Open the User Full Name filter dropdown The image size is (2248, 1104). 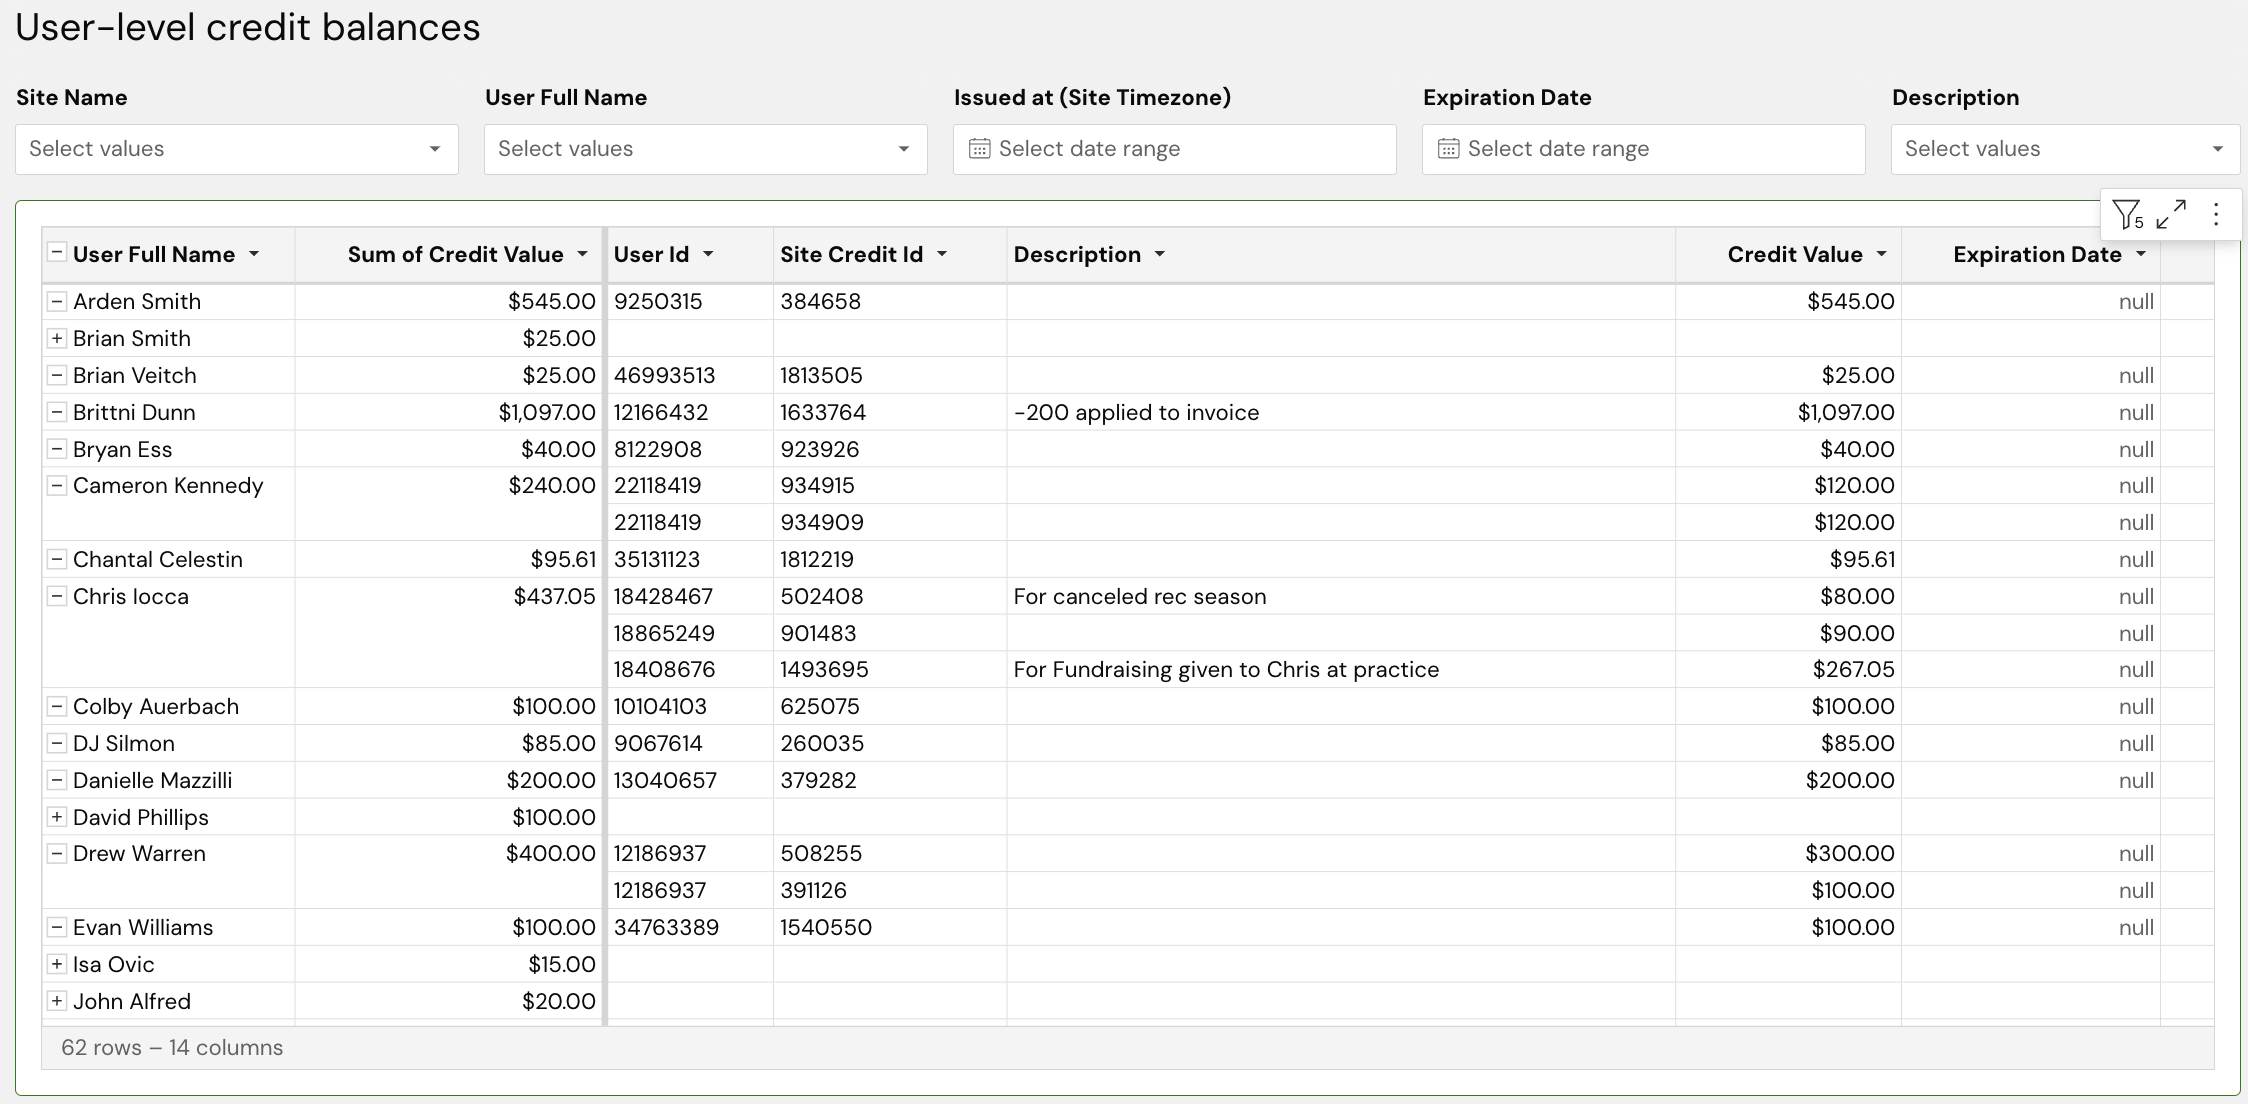706,149
